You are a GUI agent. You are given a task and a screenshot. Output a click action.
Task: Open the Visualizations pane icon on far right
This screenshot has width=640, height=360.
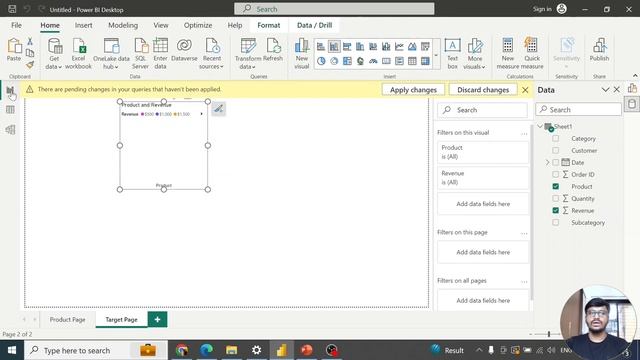(632, 88)
